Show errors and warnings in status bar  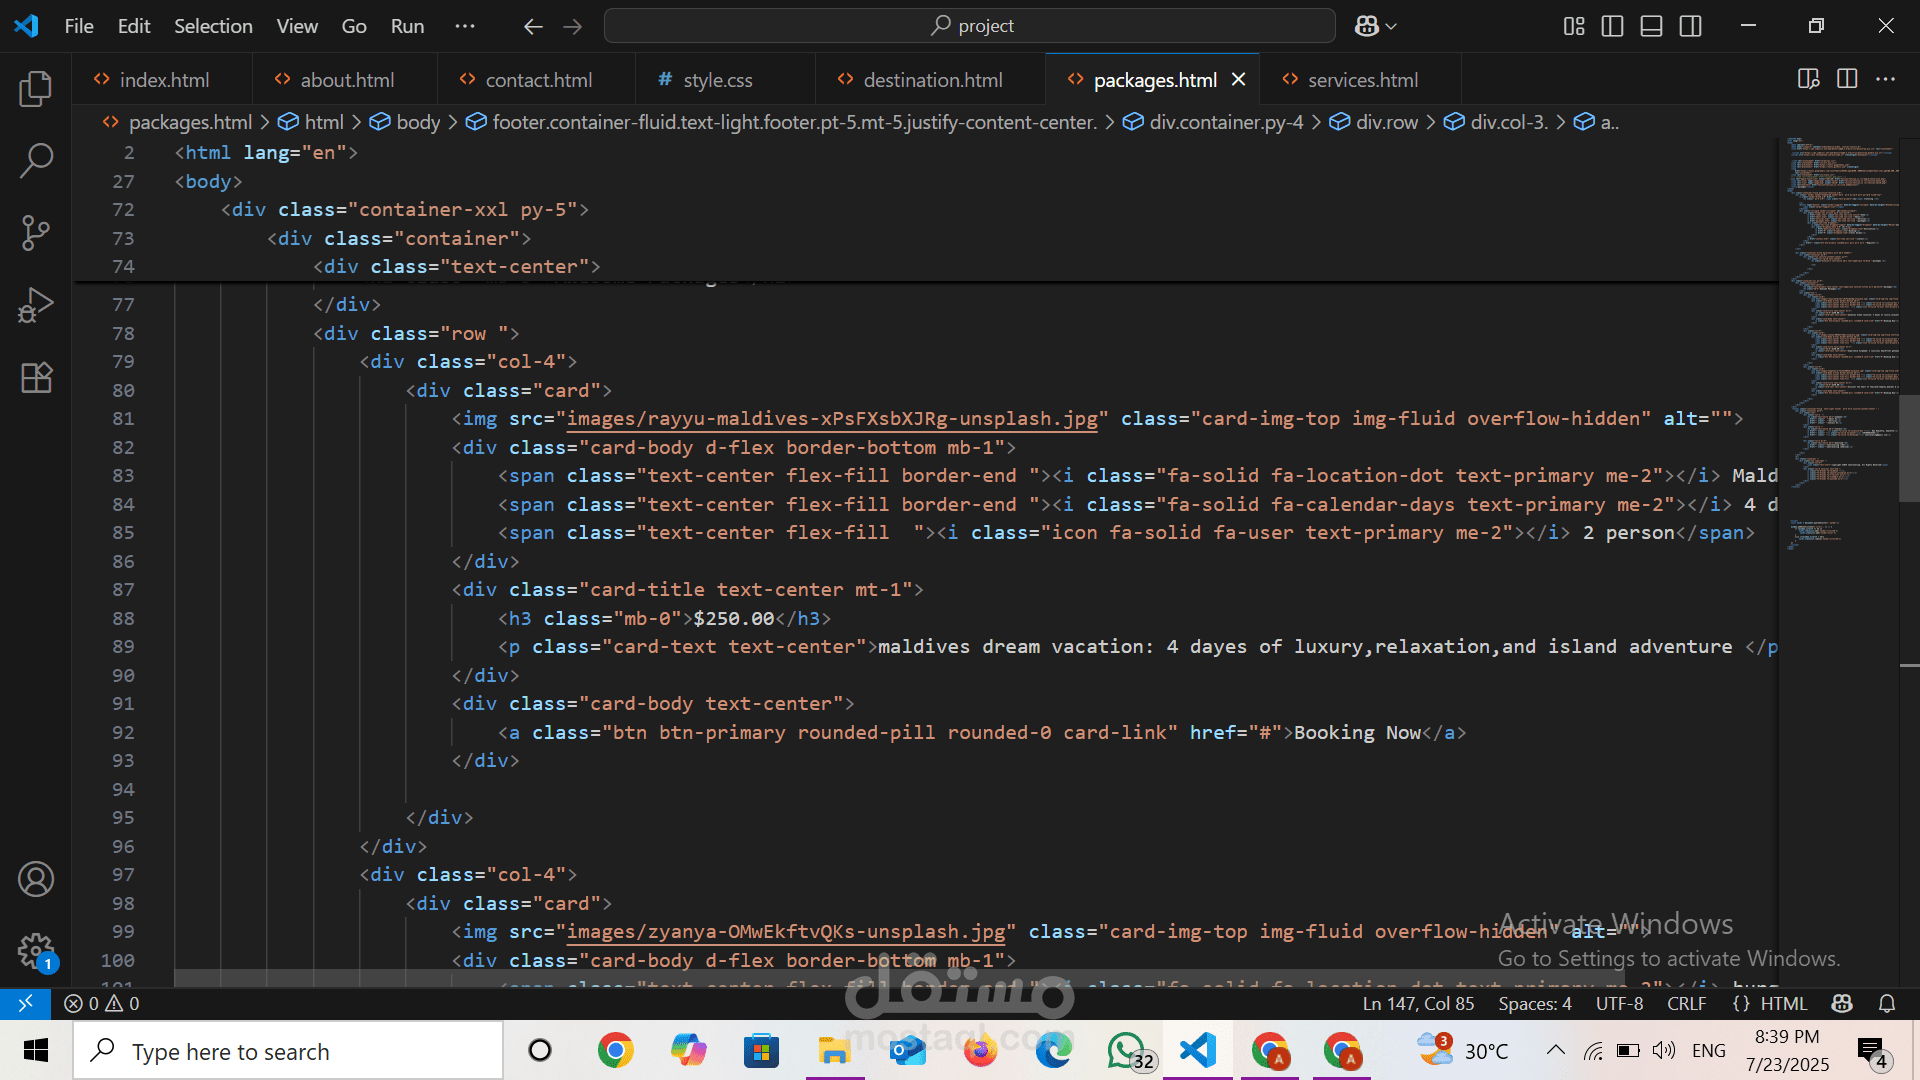coord(102,1003)
